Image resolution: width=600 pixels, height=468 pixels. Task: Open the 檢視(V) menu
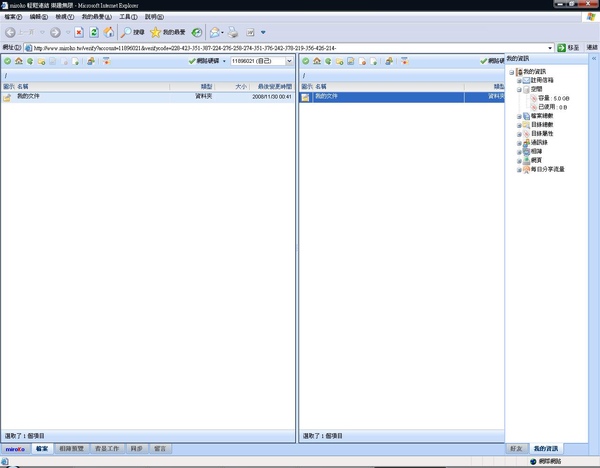tap(65, 17)
